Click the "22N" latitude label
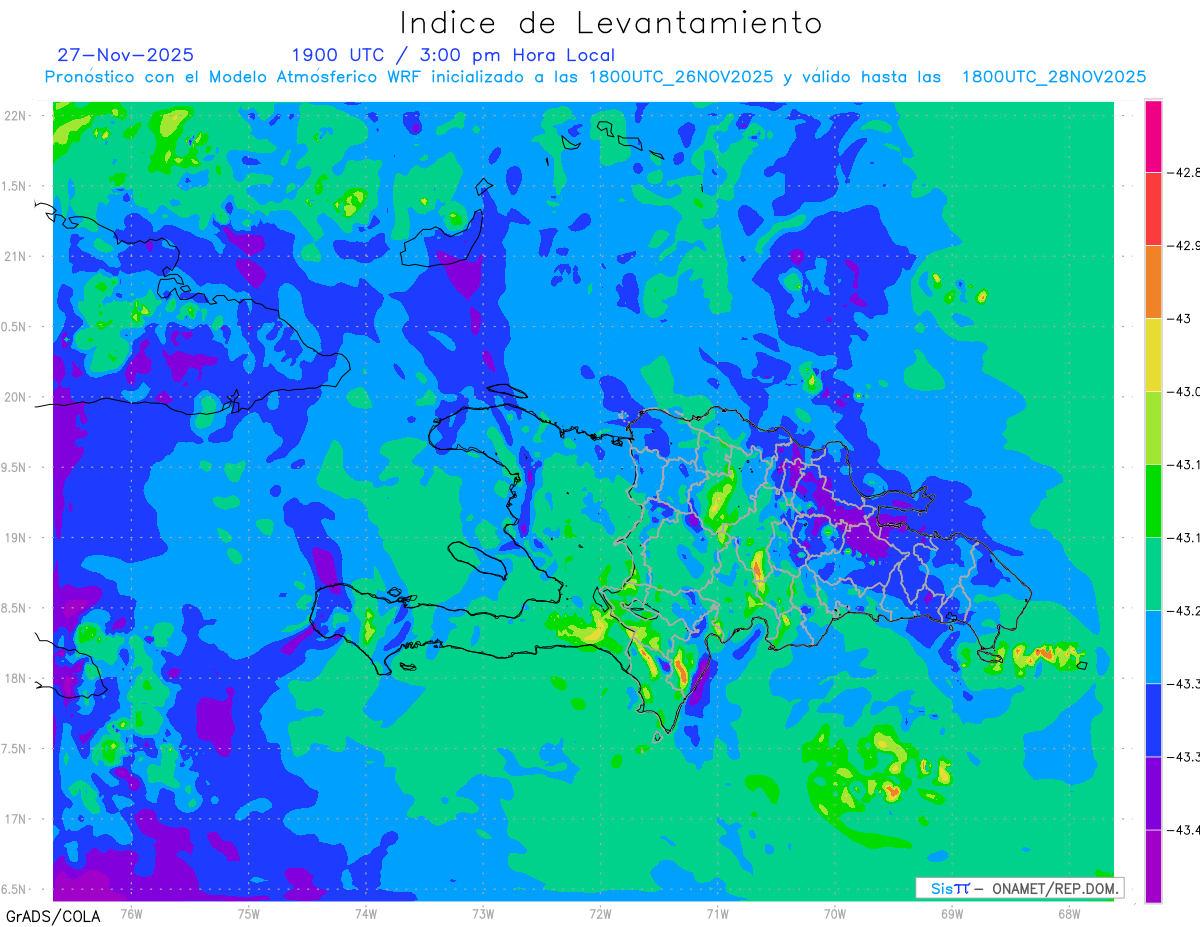This screenshot has height=927, width=1200. point(17,115)
